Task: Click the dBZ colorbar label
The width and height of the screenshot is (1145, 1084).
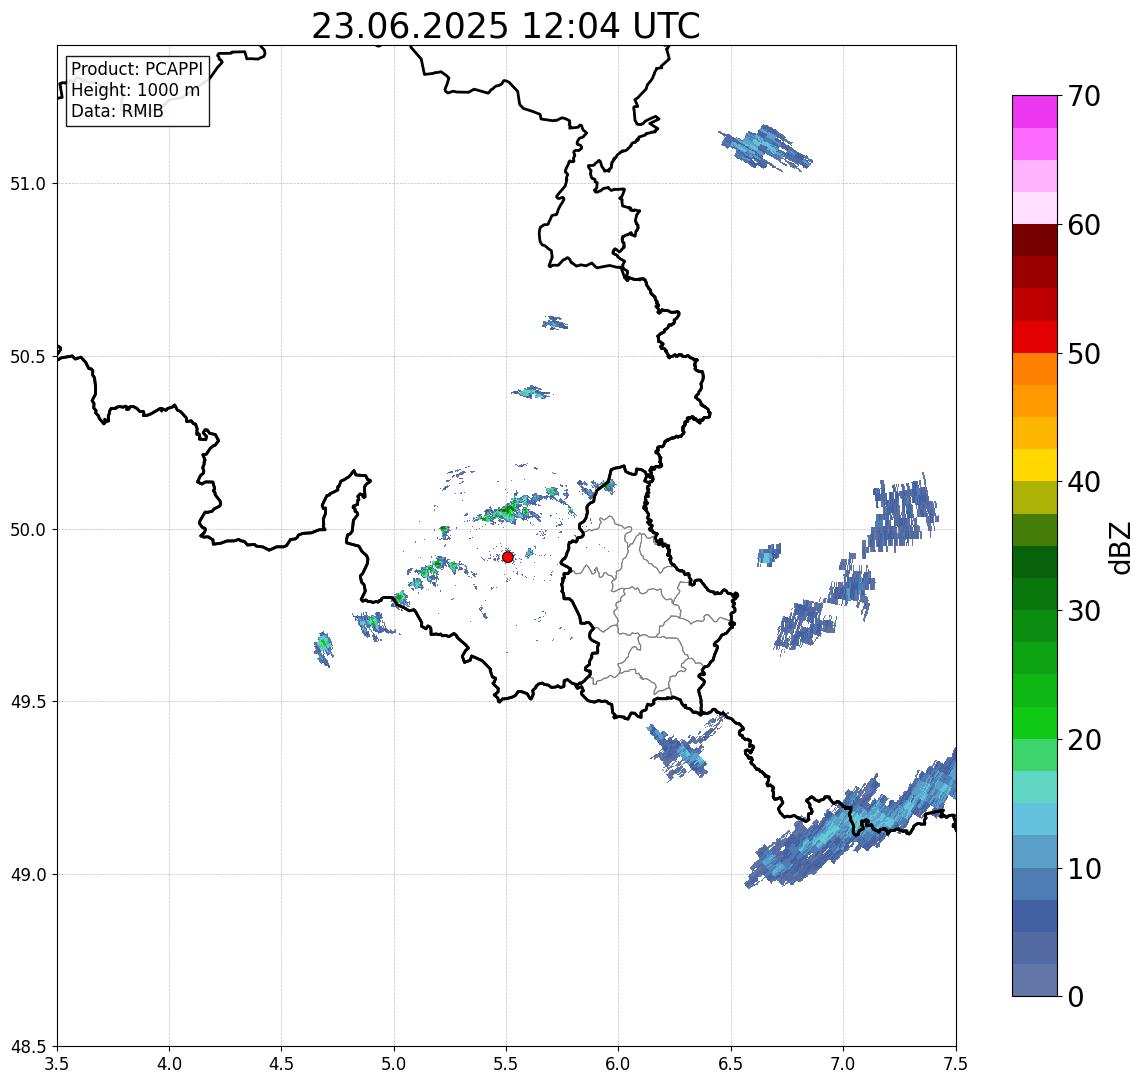Action: 1119,547
